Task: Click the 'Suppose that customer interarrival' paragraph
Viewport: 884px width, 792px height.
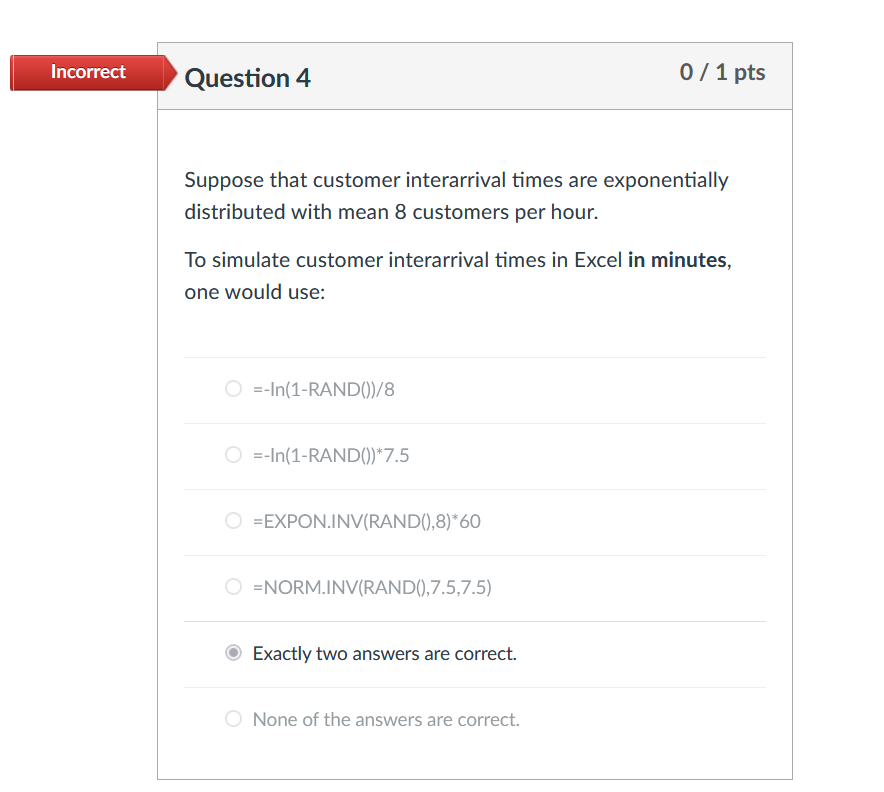Action: click(x=456, y=196)
